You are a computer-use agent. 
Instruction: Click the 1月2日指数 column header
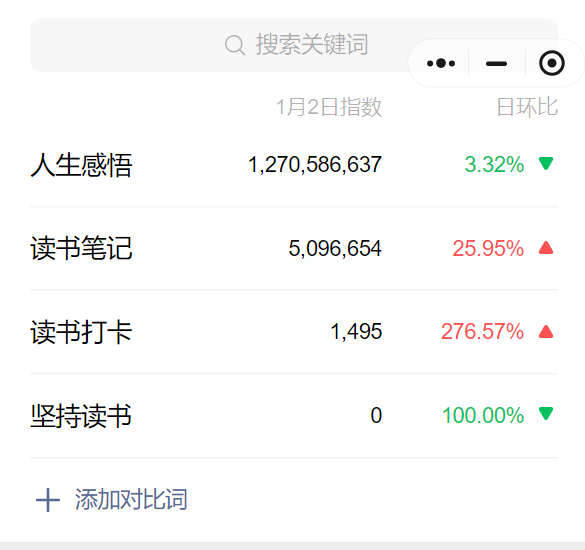coord(329,107)
